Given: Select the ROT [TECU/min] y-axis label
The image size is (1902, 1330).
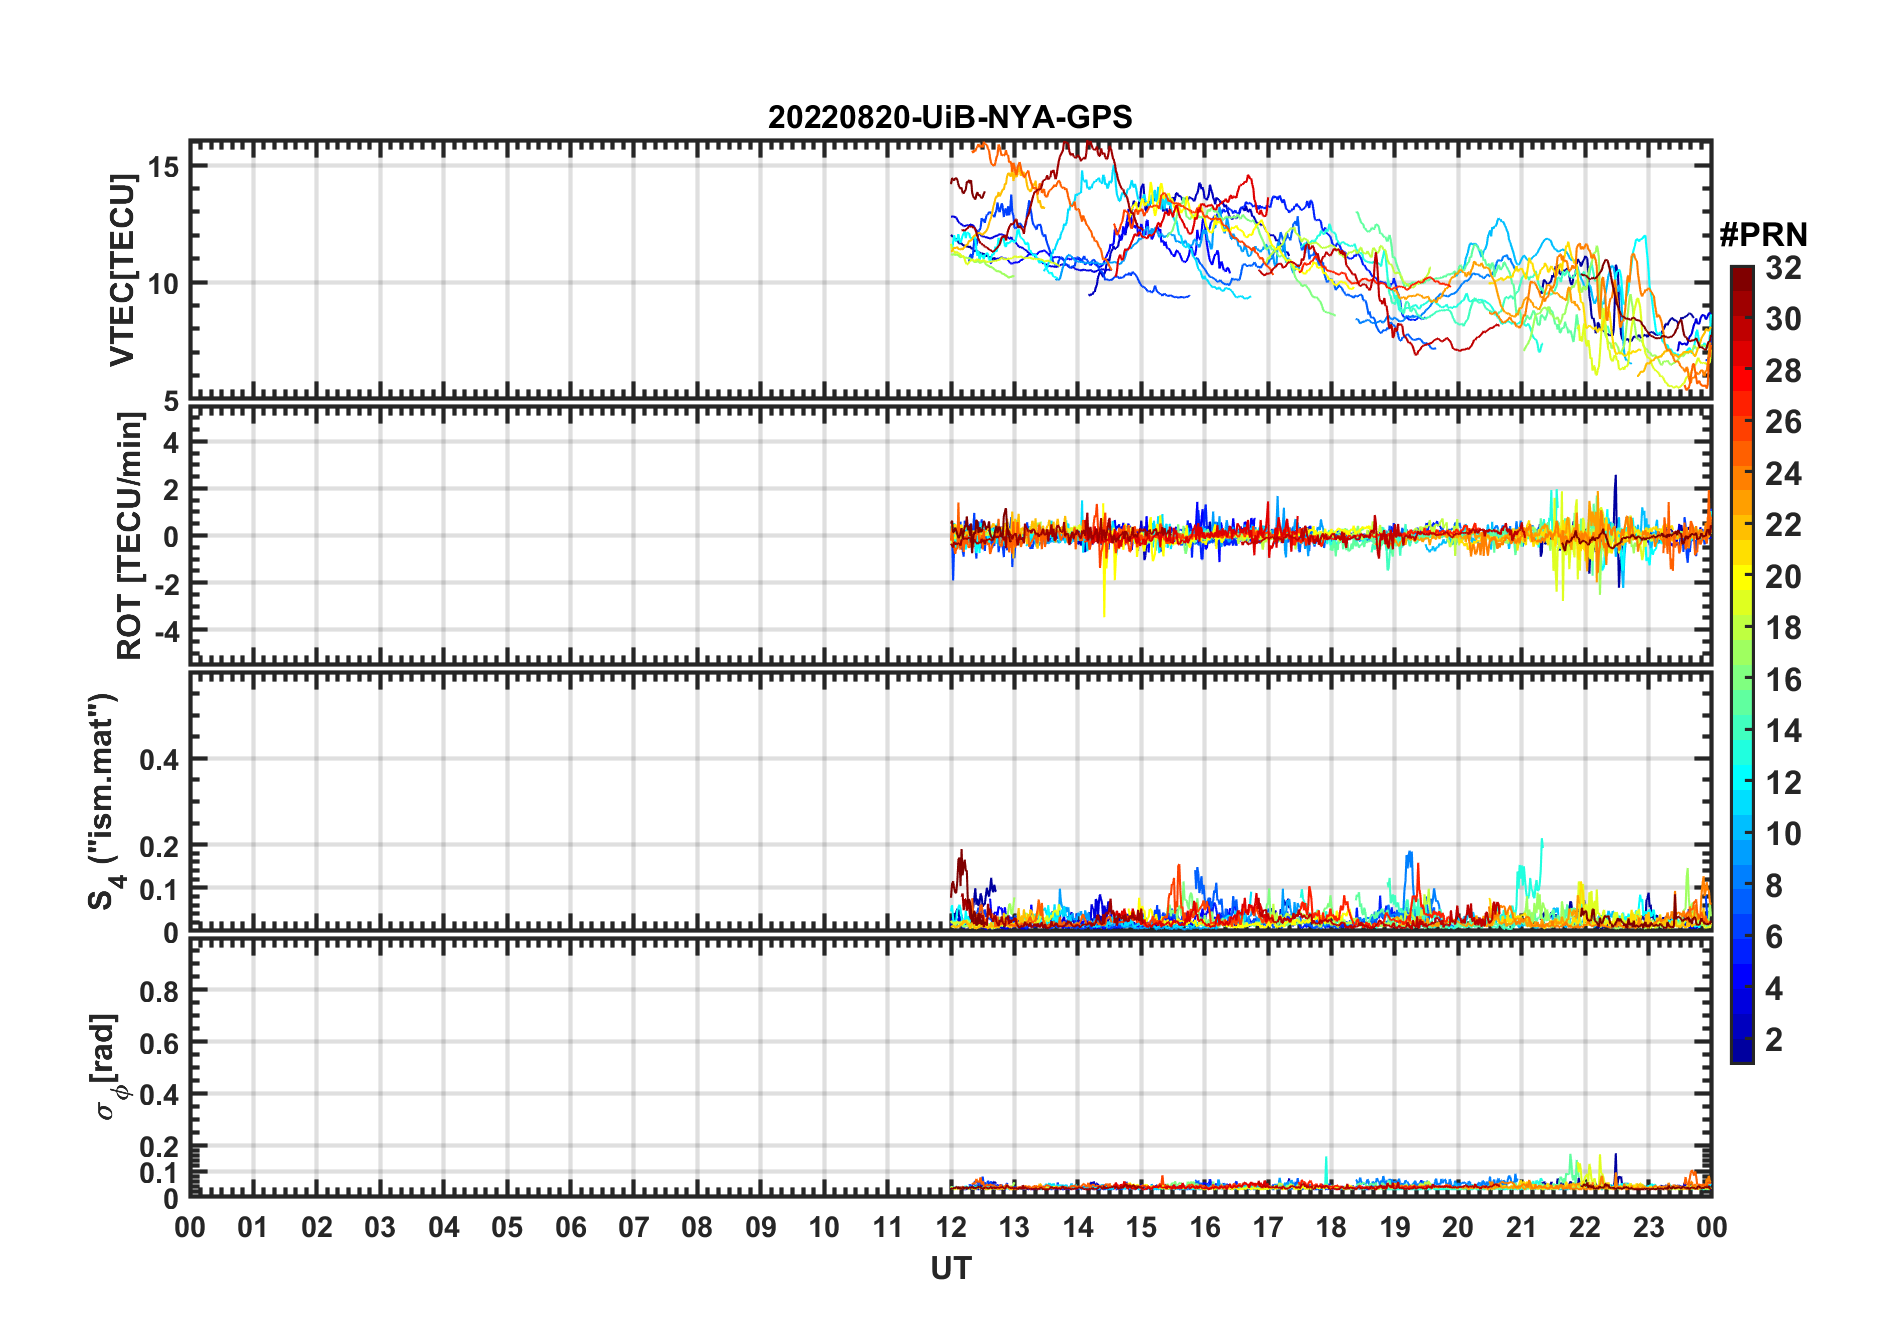Looking at the screenshot, I should [129, 536].
